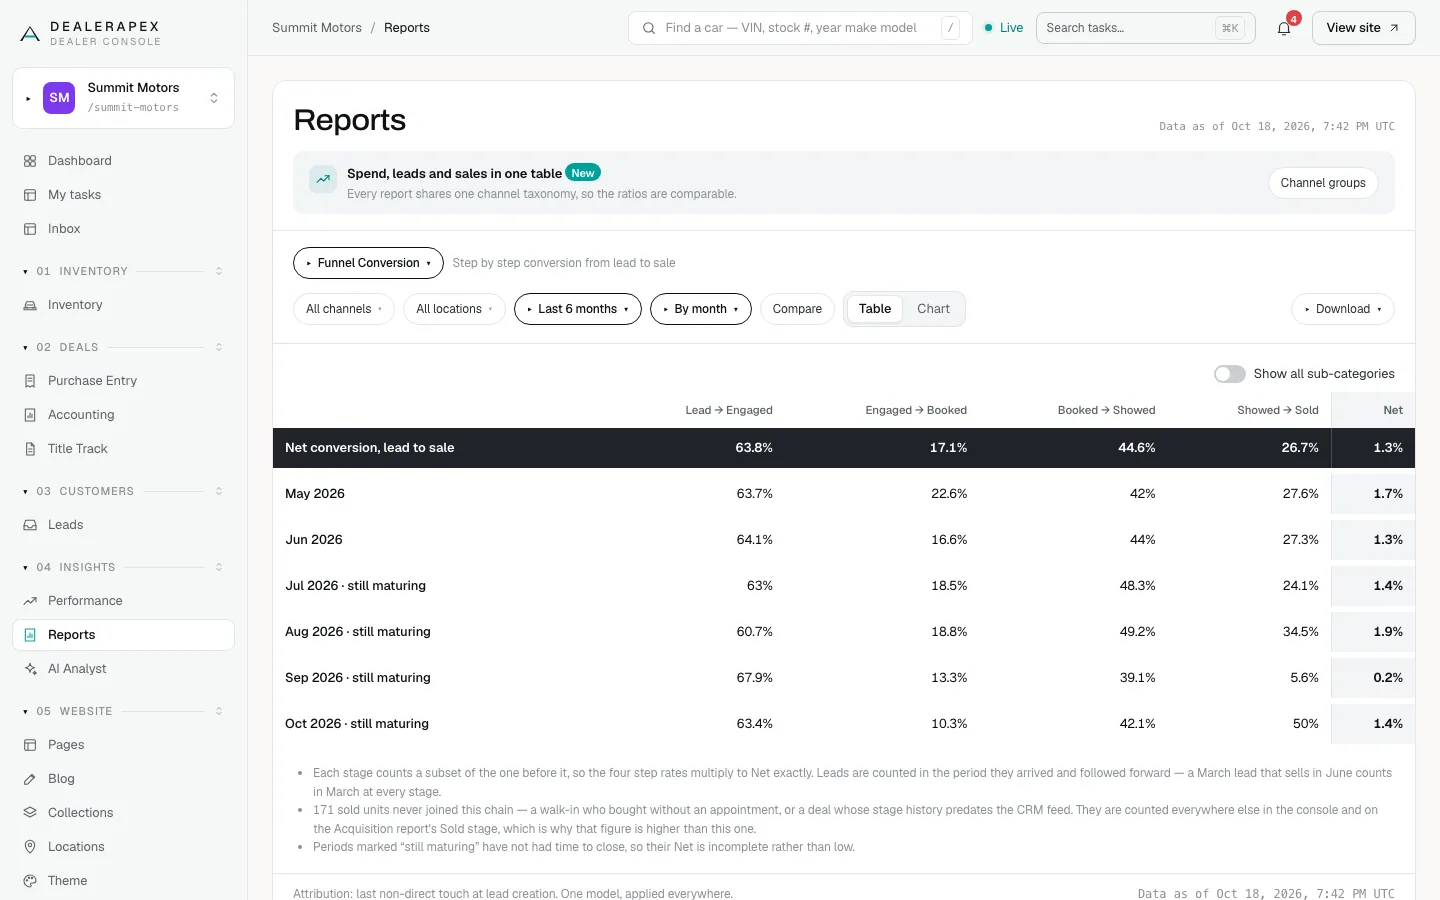Click the Compare button
The image size is (1440, 900).
click(x=797, y=309)
